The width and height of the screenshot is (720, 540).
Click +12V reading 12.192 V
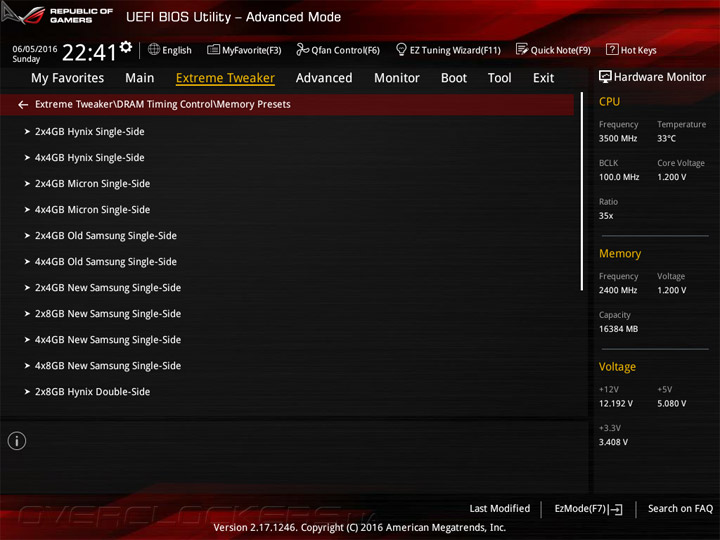tap(616, 404)
